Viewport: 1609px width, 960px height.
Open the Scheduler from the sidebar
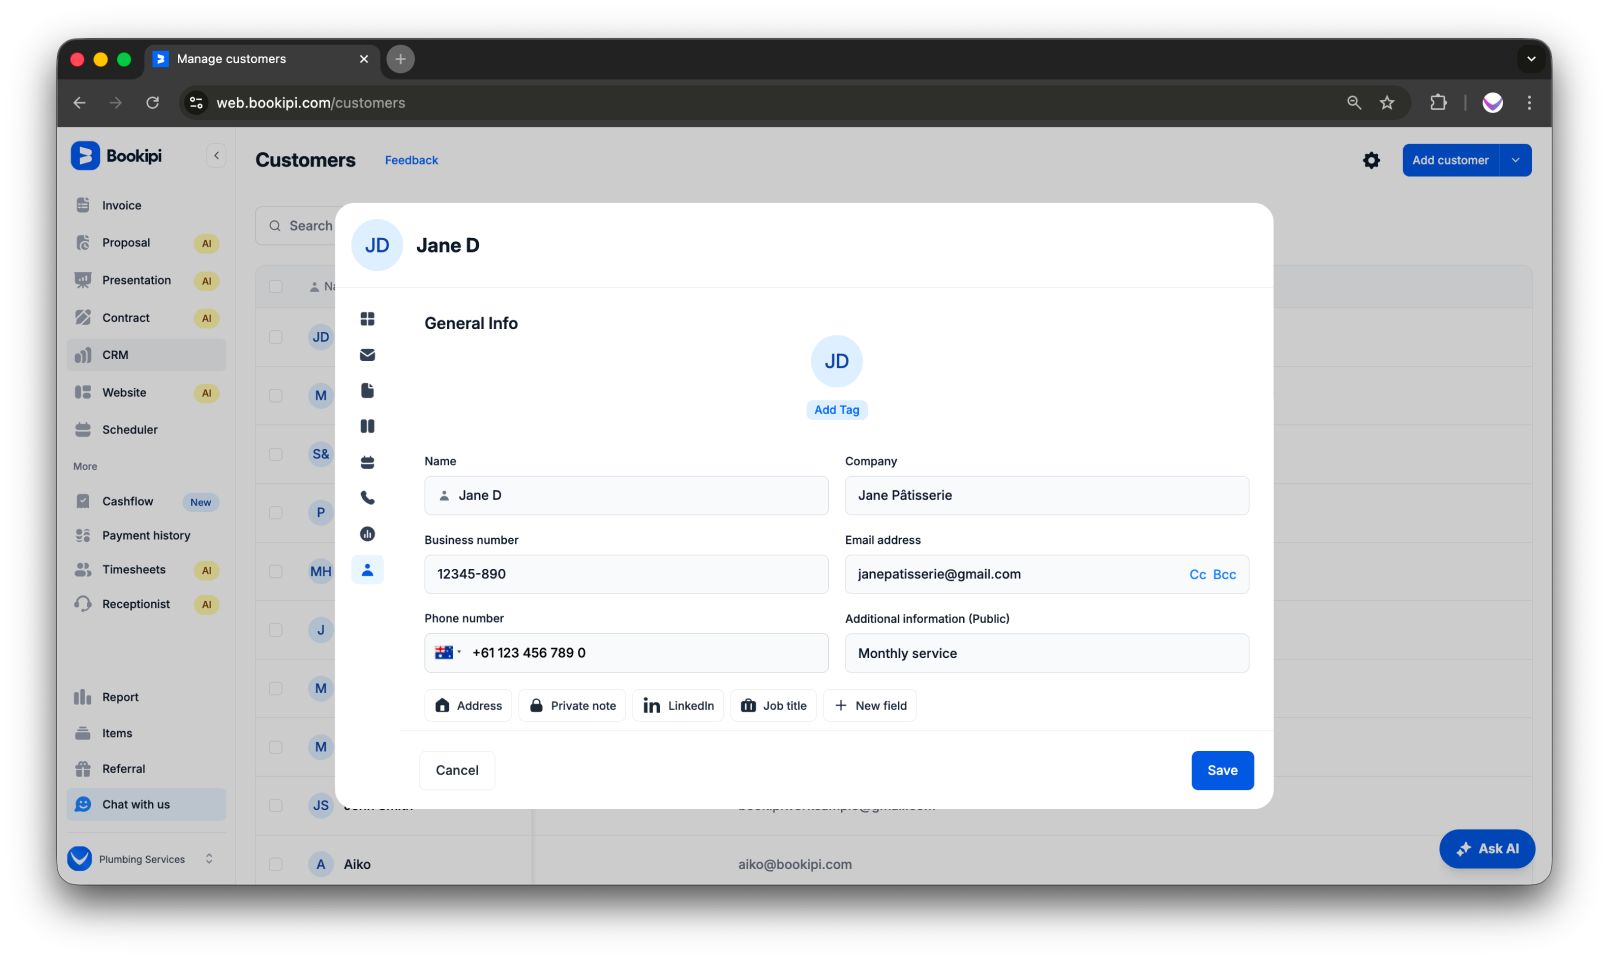click(130, 429)
